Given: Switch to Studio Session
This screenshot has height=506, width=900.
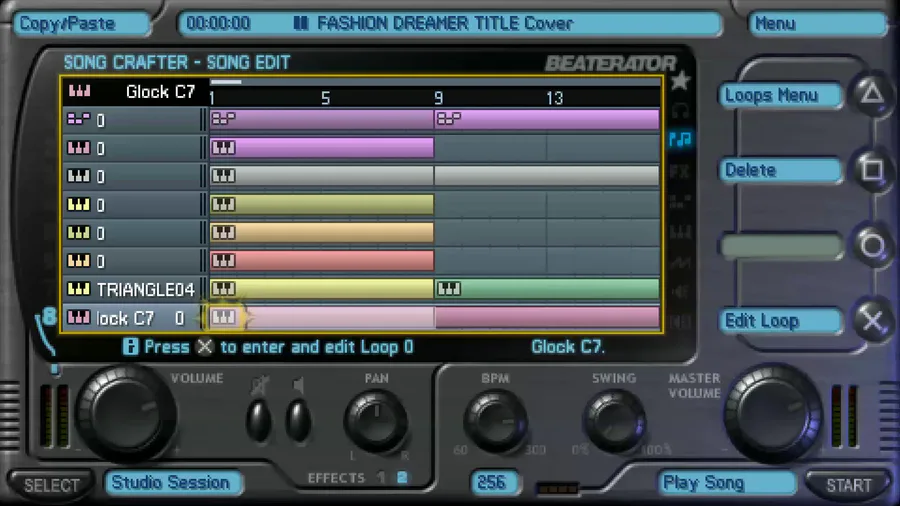Looking at the screenshot, I should click(173, 482).
